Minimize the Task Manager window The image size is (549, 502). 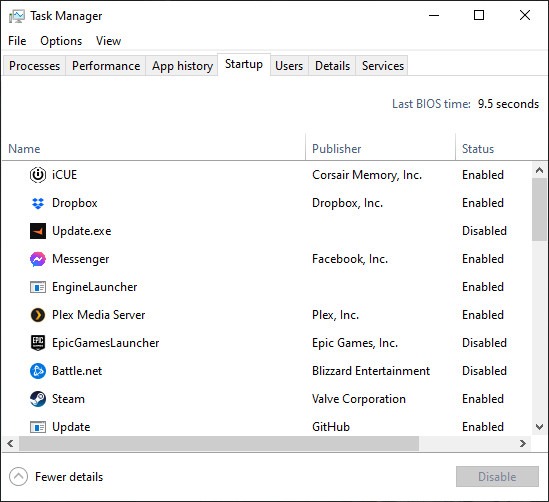pos(434,15)
